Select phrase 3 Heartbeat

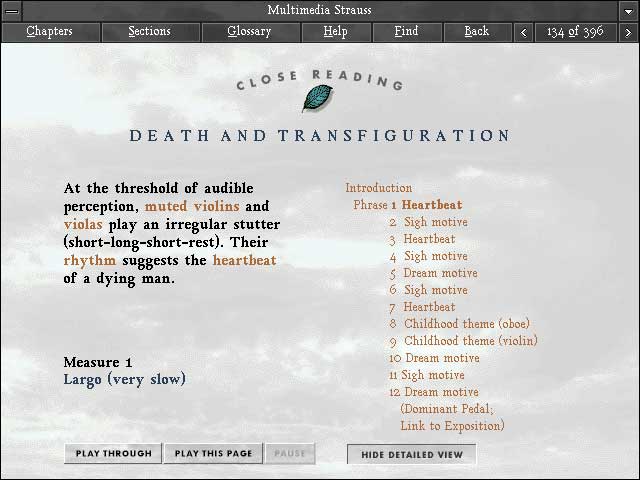pyautogui.click(x=422, y=239)
